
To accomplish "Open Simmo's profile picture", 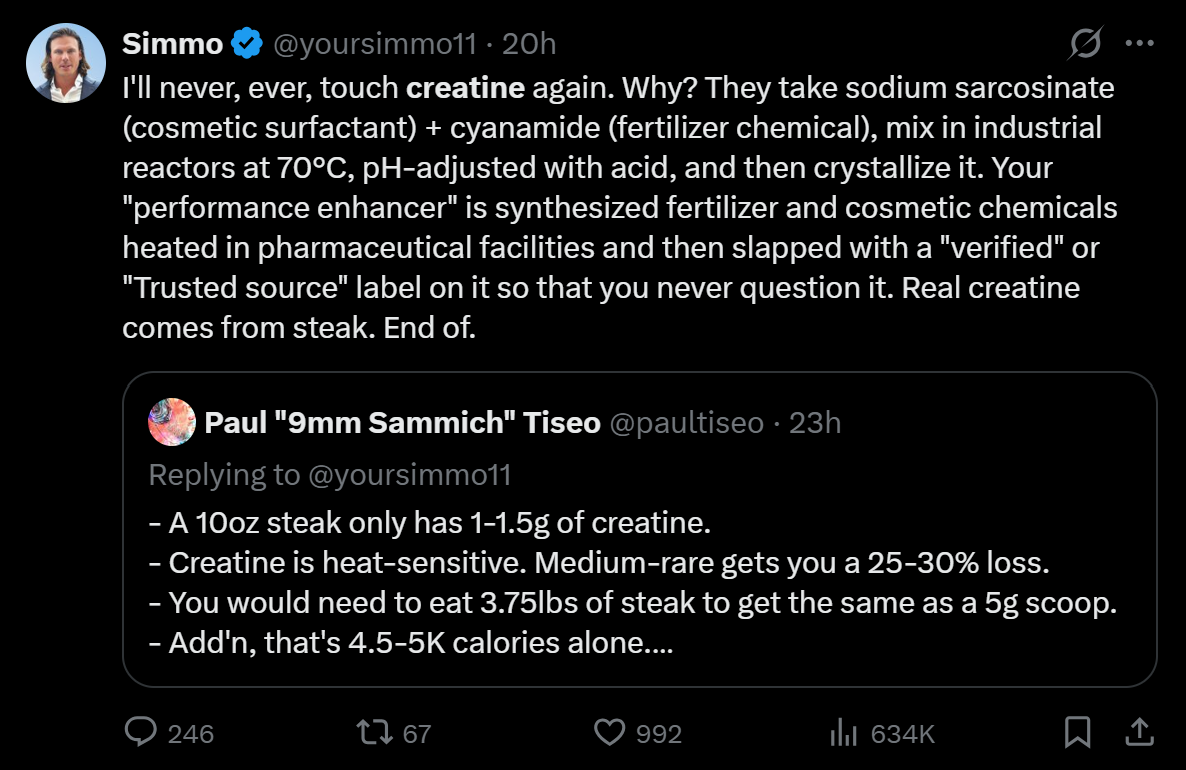I will click(x=65, y=63).
